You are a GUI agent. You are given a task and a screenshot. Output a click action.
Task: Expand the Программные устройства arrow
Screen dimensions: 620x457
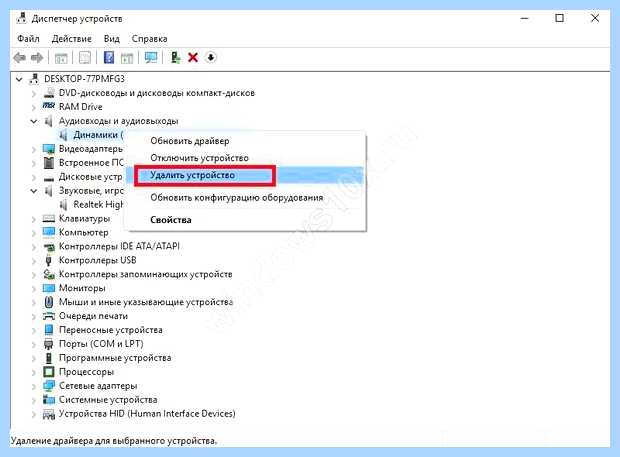pos(34,359)
